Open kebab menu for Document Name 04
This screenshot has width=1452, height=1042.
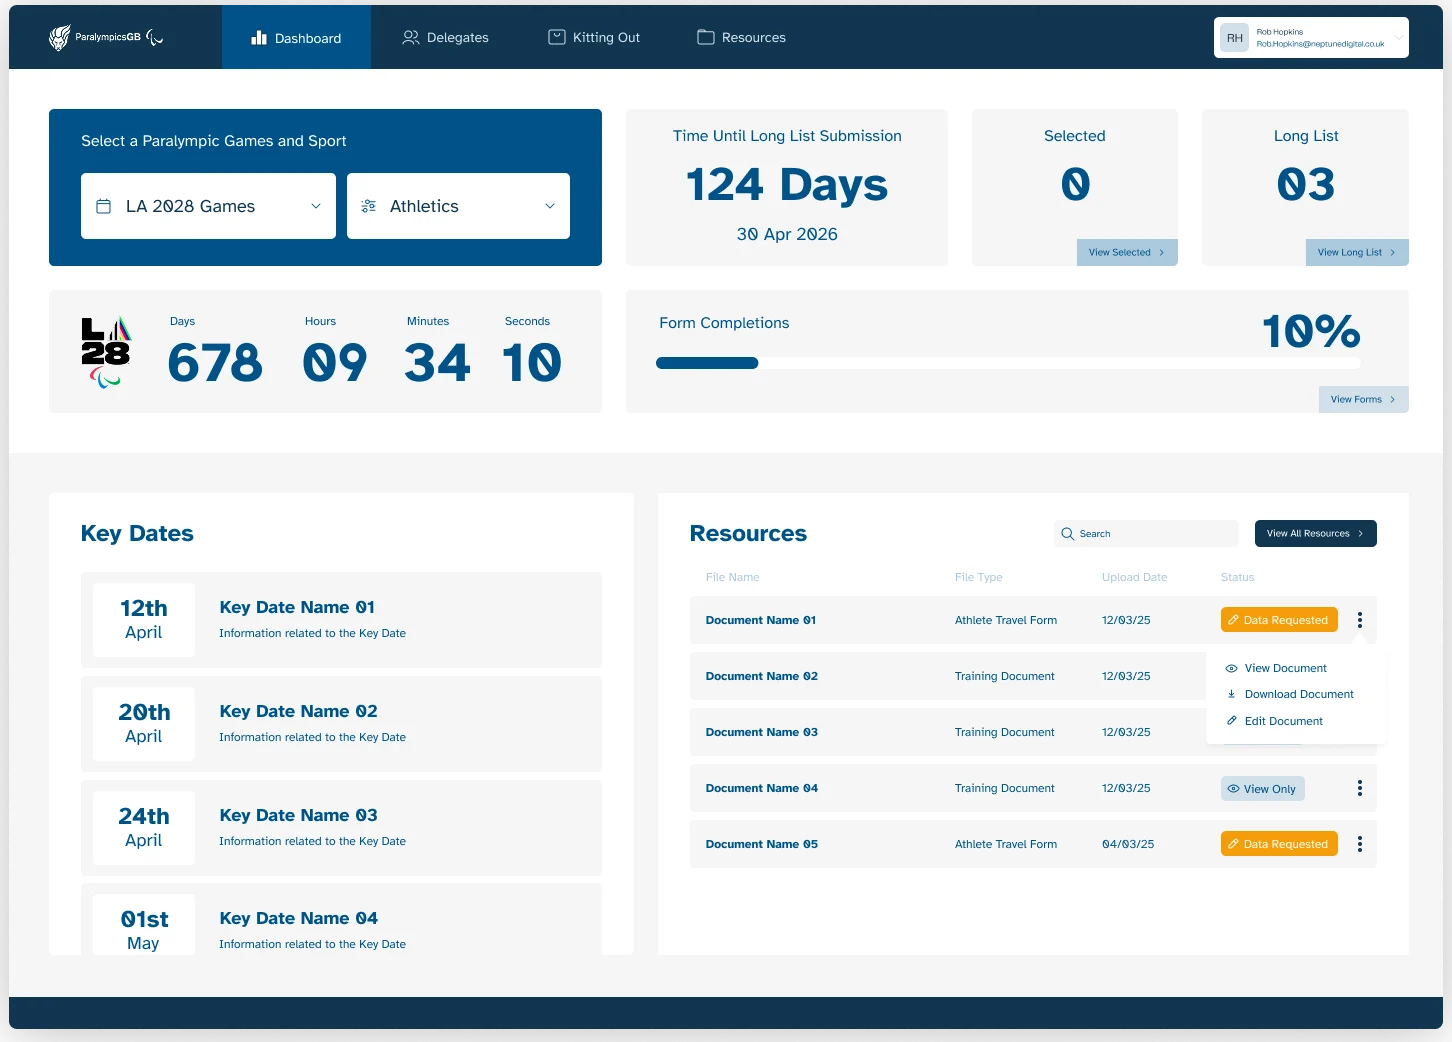(1360, 788)
